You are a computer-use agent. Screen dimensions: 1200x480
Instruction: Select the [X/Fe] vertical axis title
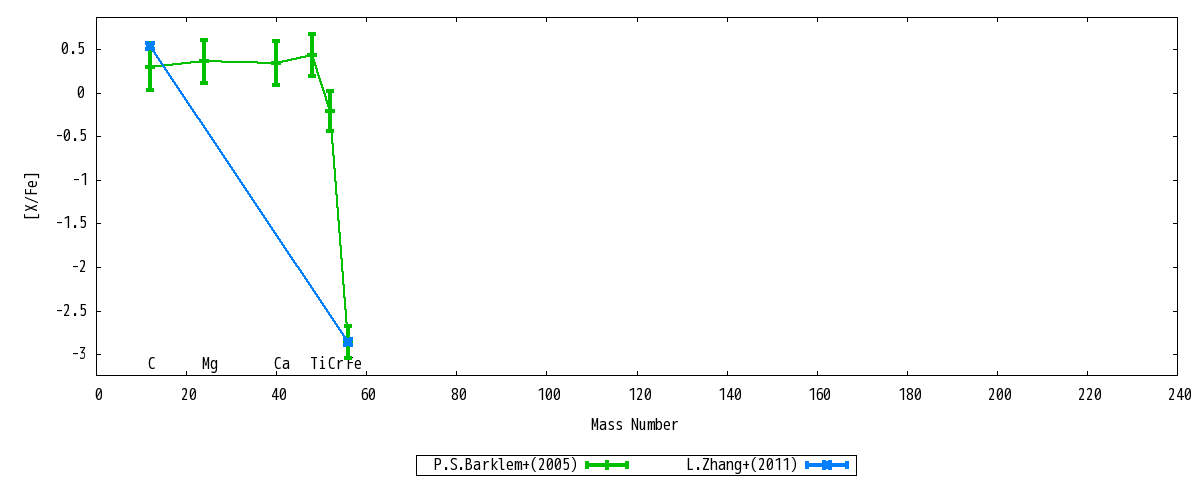[x=32, y=195]
